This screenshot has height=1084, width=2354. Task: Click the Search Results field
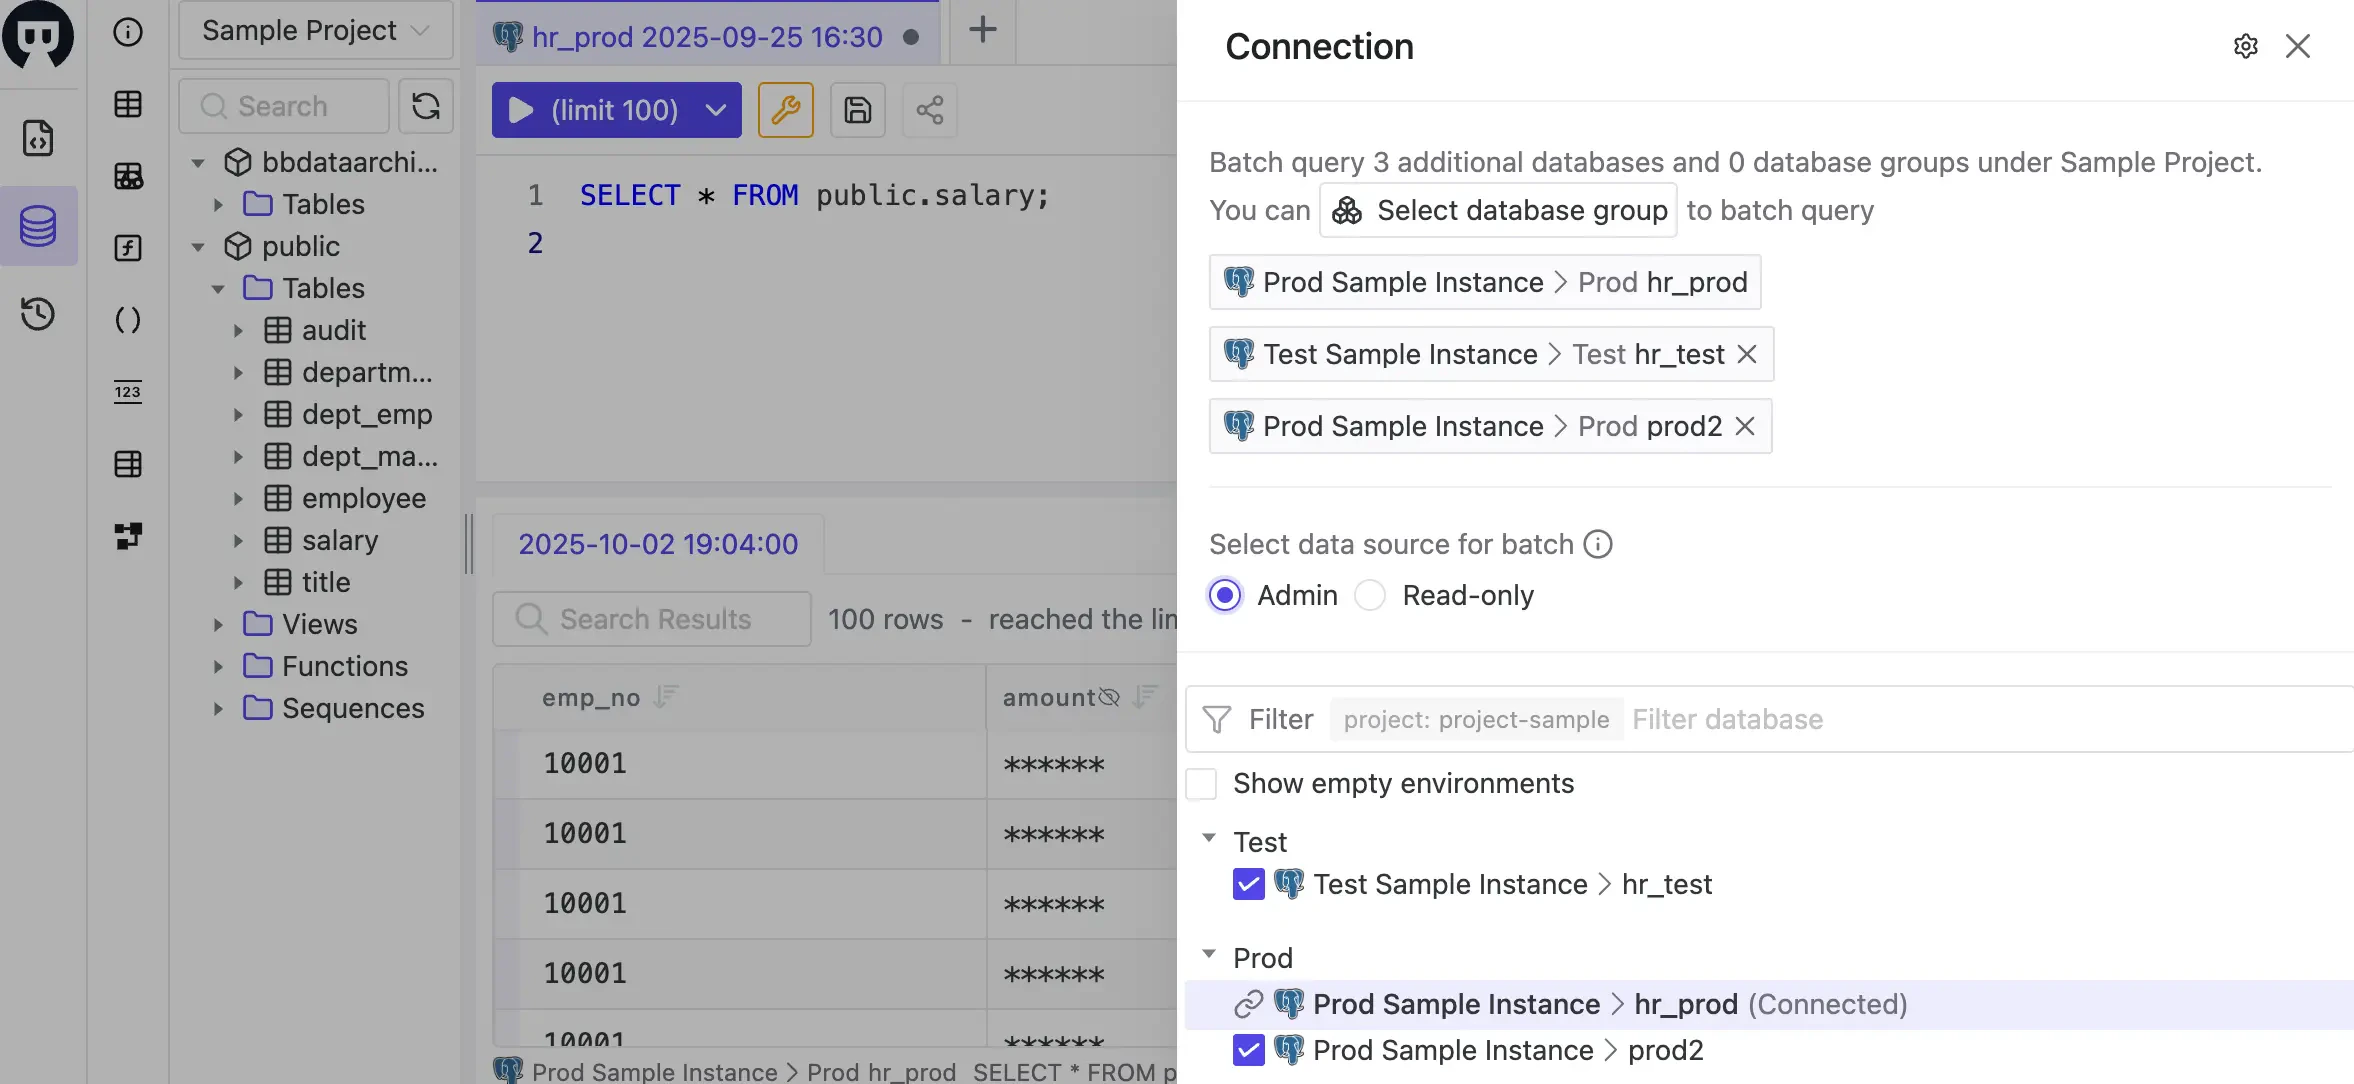(650, 619)
